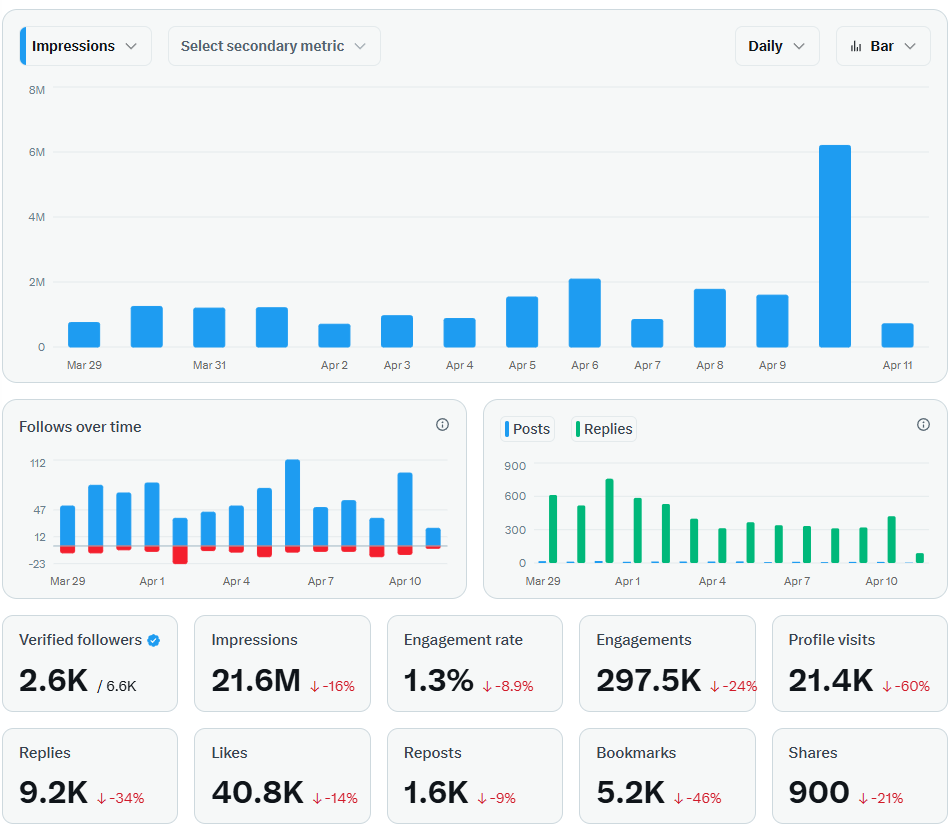Image resolution: width=951 pixels, height=828 pixels.
Task: Click the -23 label on follows chart
Action: tap(37, 564)
